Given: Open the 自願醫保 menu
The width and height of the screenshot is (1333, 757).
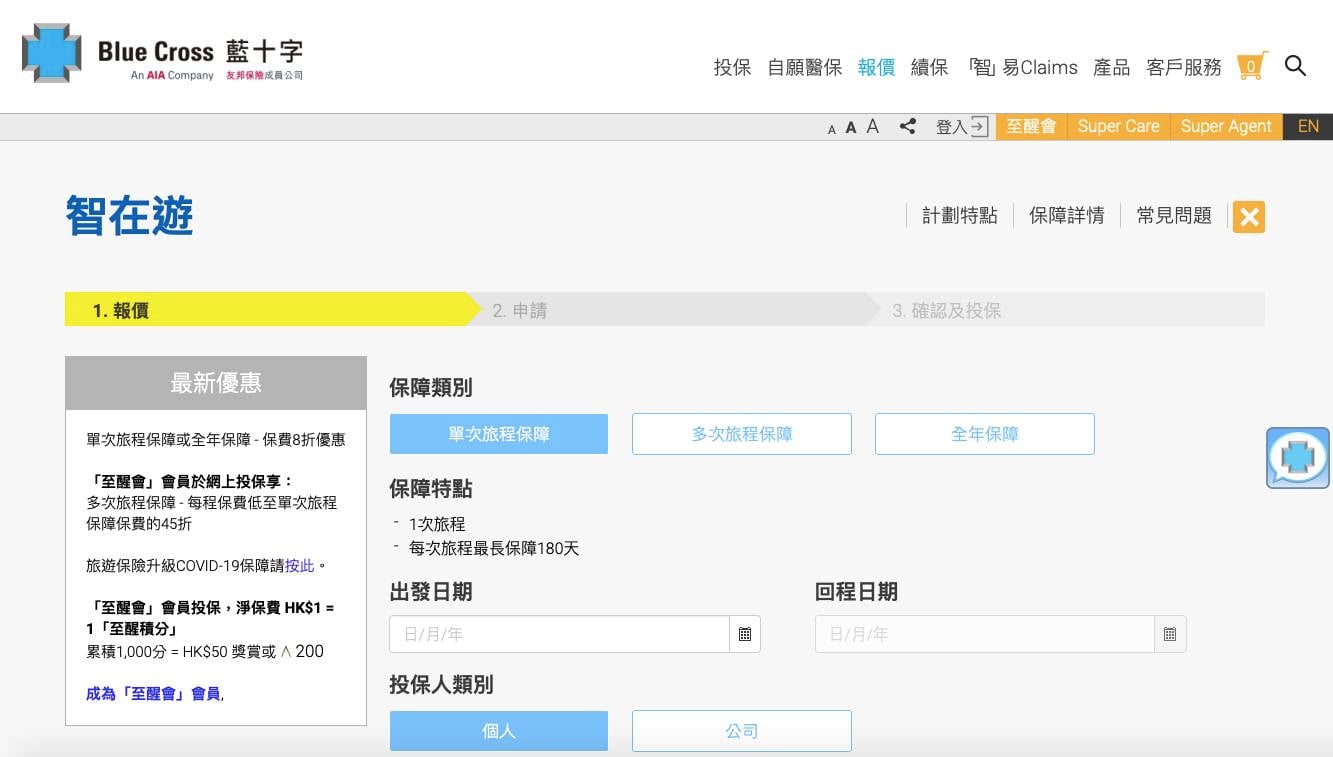Looking at the screenshot, I should (805, 67).
